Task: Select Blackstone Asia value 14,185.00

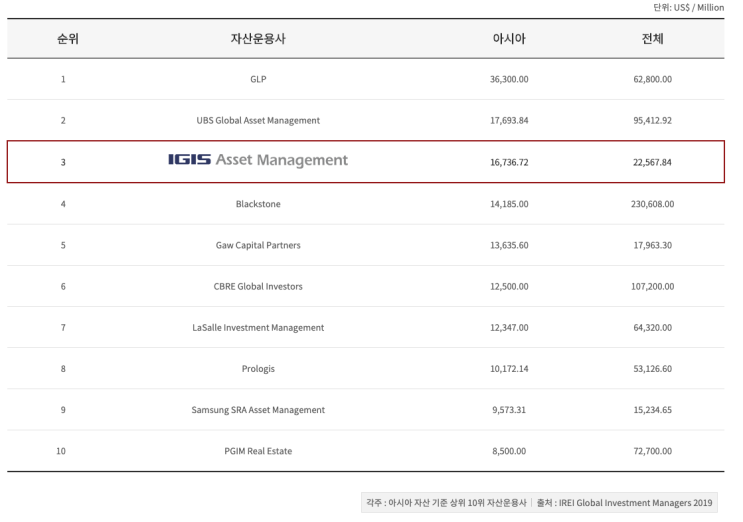Action: (x=509, y=204)
